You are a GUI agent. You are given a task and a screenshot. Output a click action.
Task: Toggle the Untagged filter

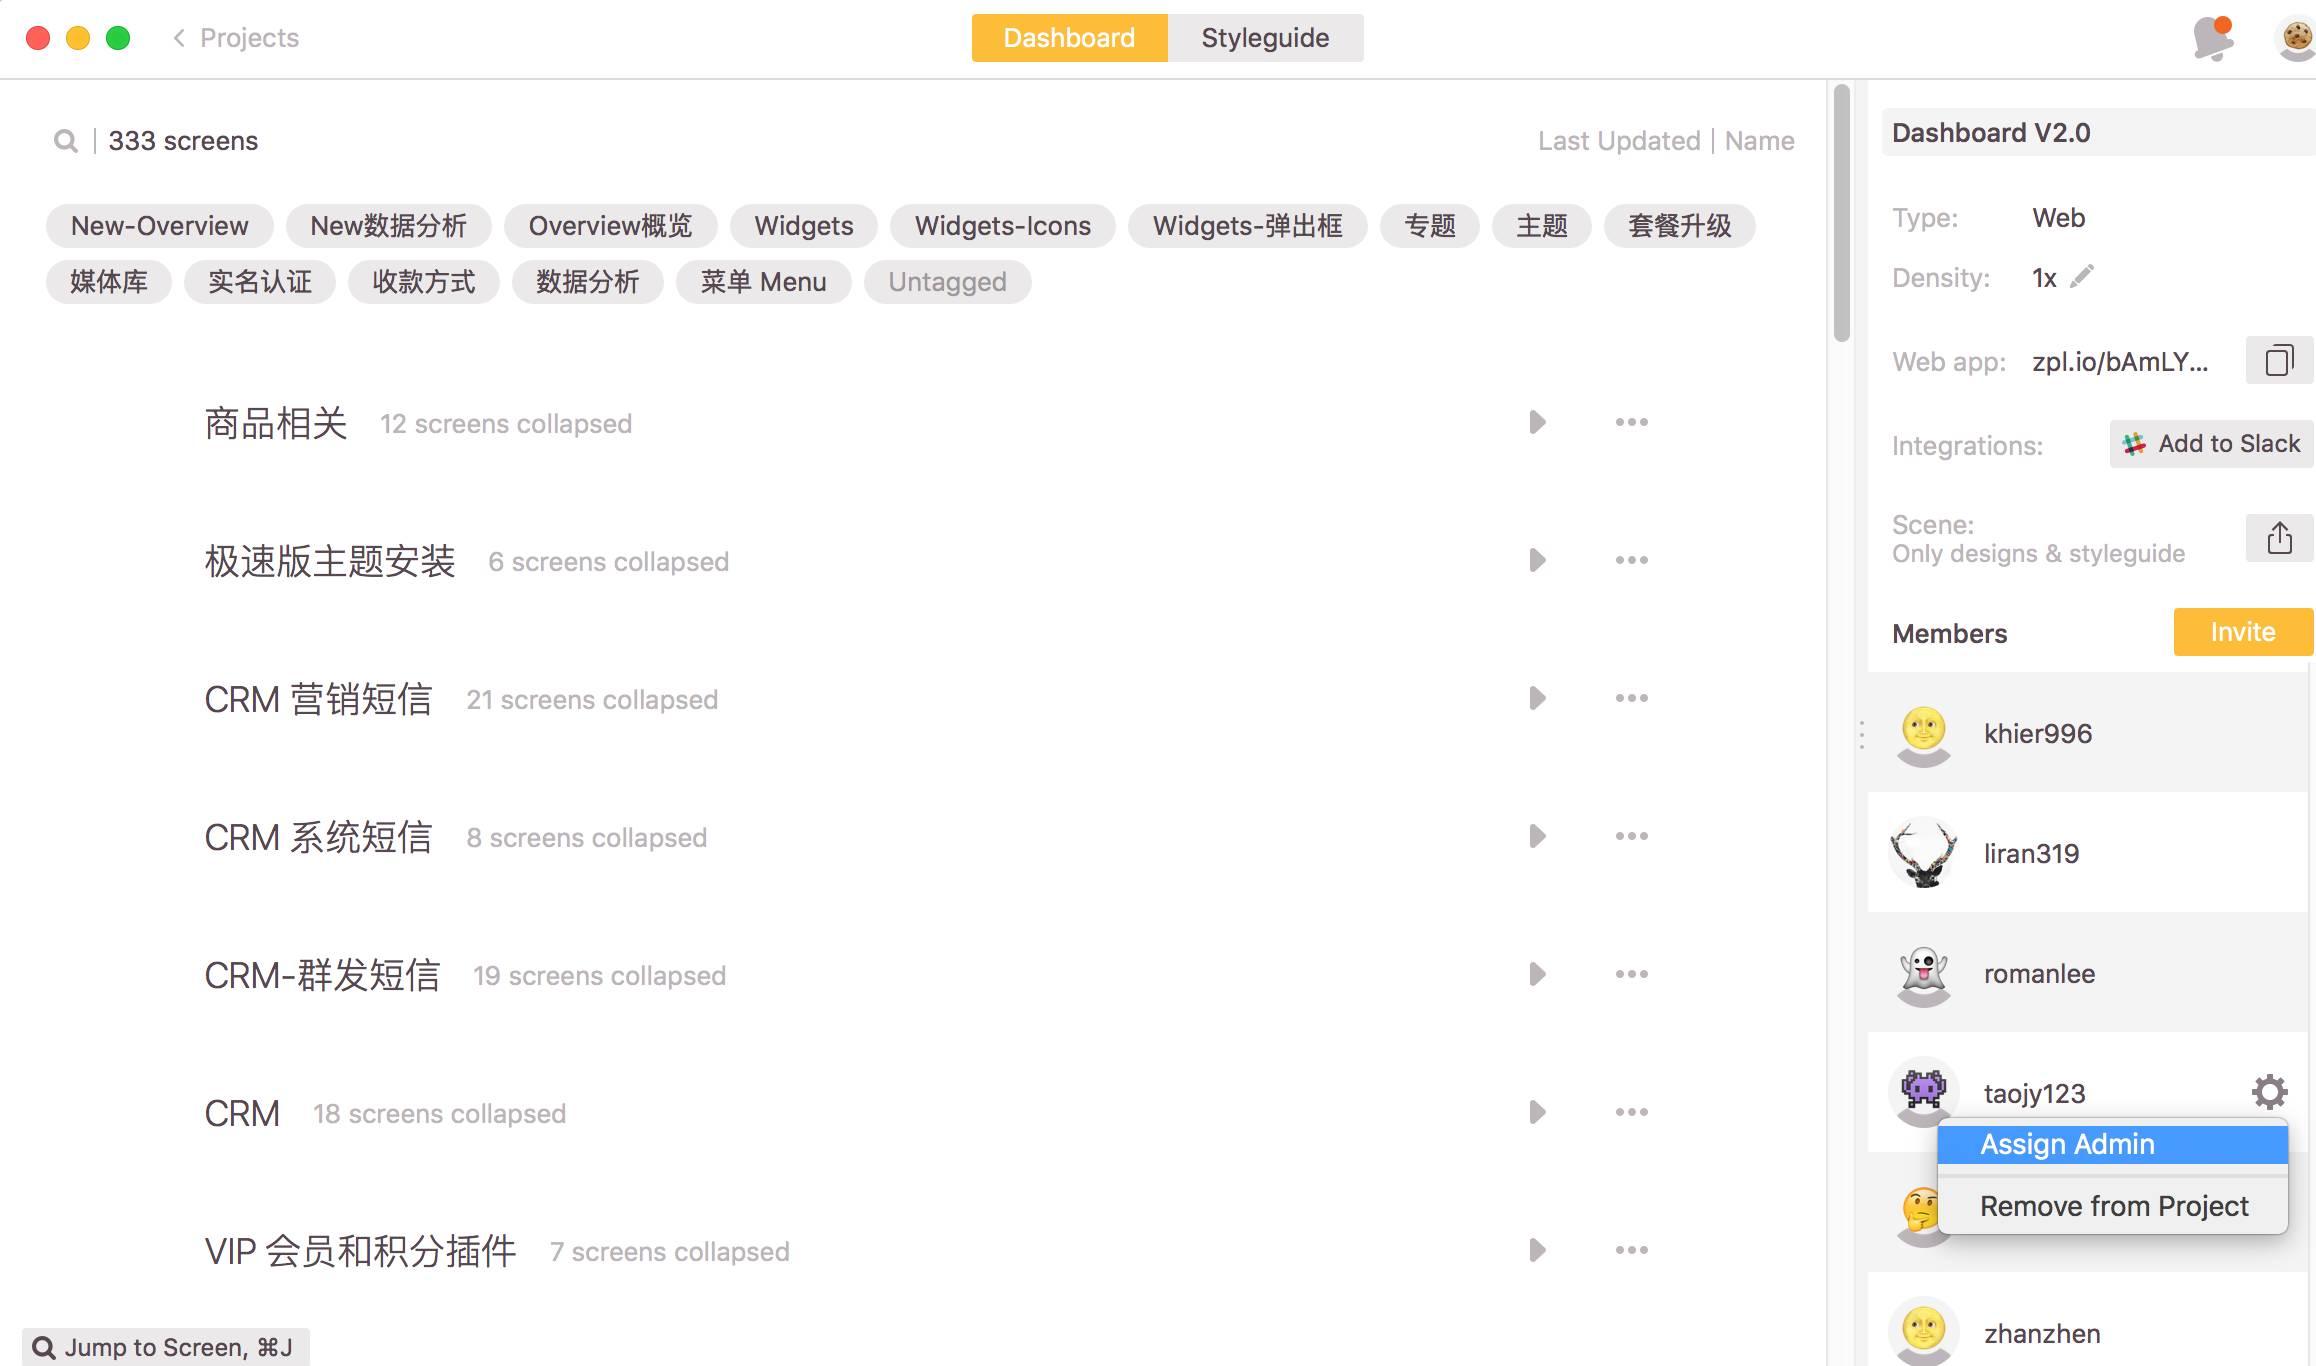coord(947,281)
